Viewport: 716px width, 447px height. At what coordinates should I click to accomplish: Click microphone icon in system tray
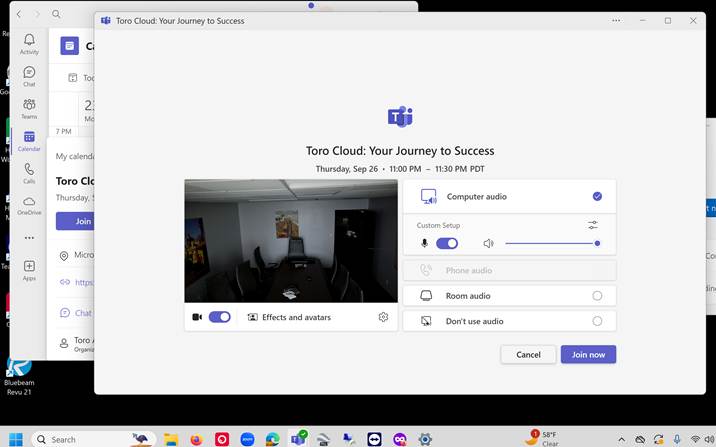point(677,440)
